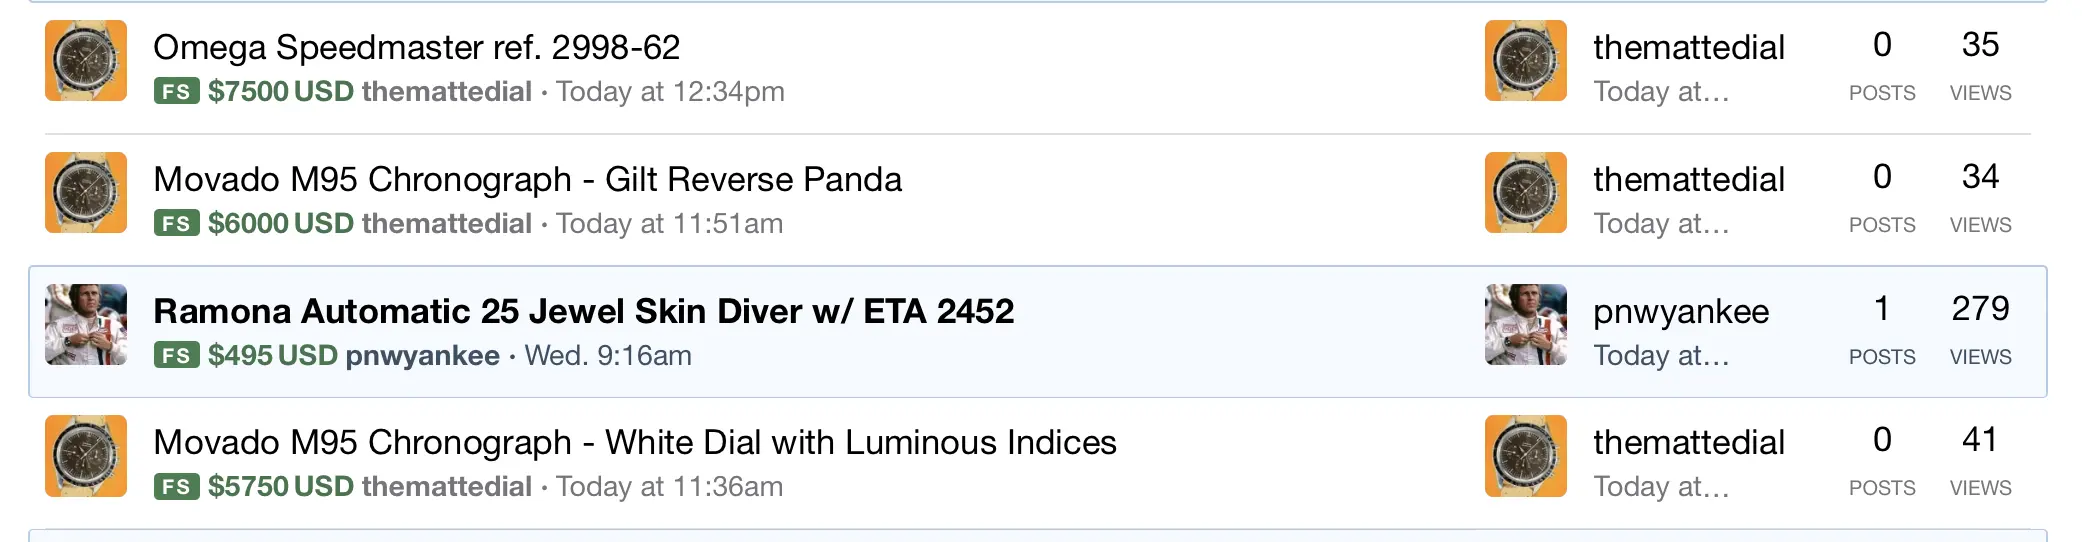Click "Today at…" under pnwyankee last-poster name
Image resolution: width=2082 pixels, height=542 pixels.
[1660, 356]
